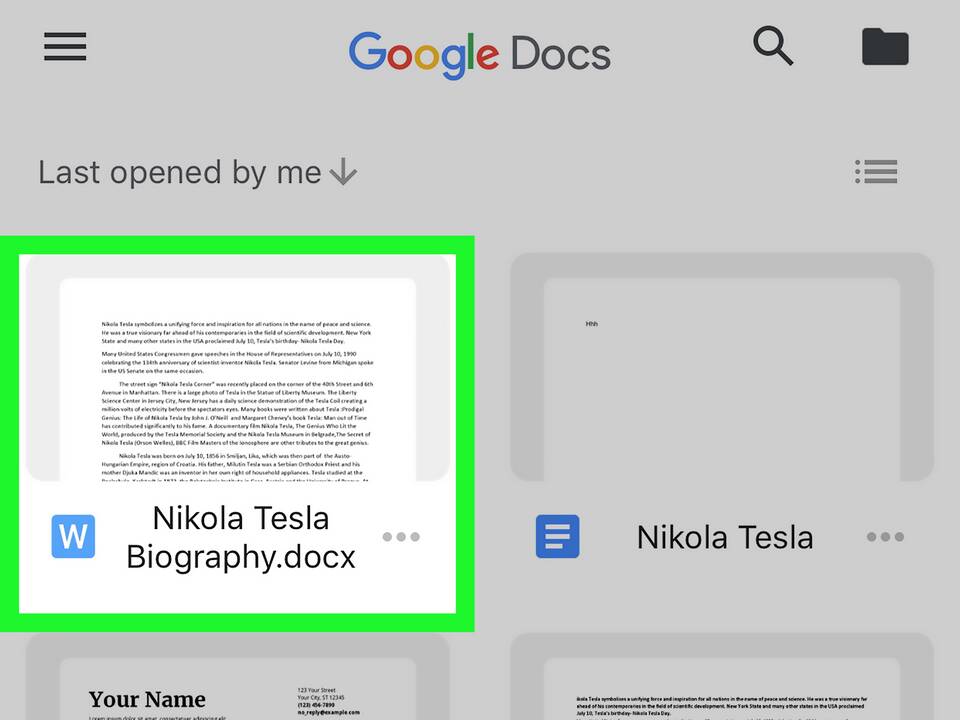
Task: Select the Nikola Tesla Biography.docx file name
Action: point(241,538)
